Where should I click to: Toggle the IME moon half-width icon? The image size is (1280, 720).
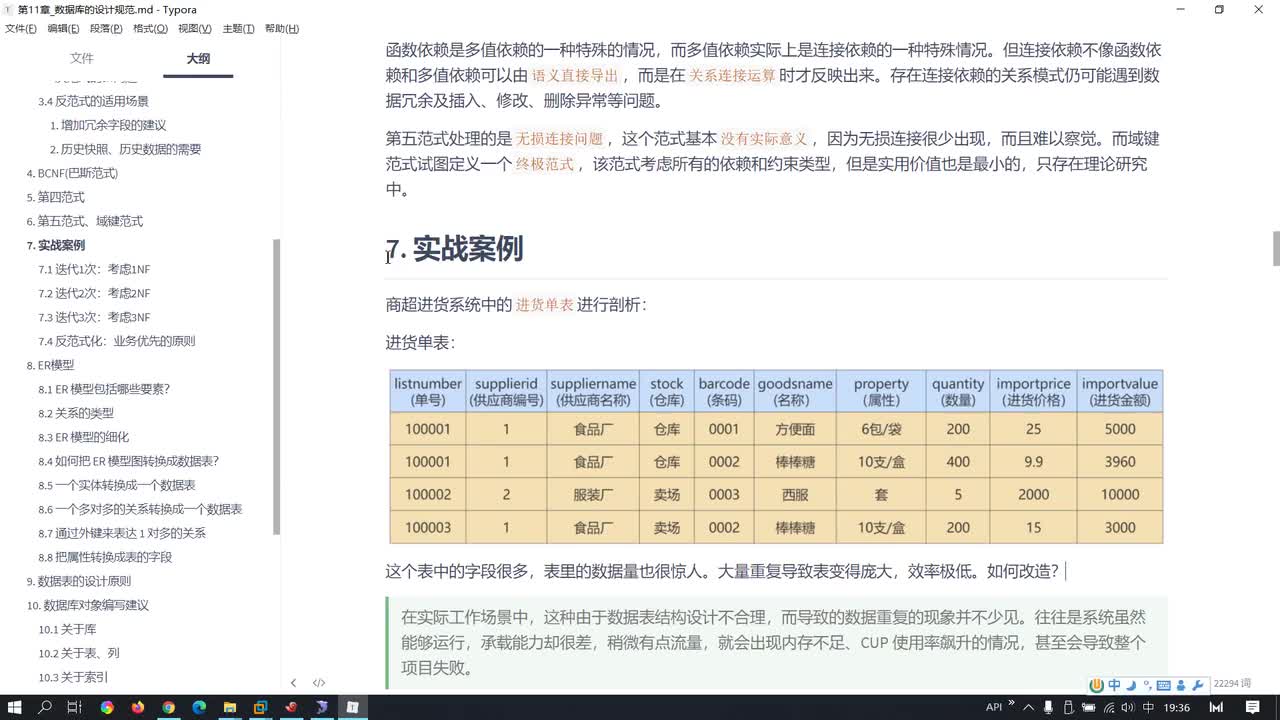point(1131,685)
